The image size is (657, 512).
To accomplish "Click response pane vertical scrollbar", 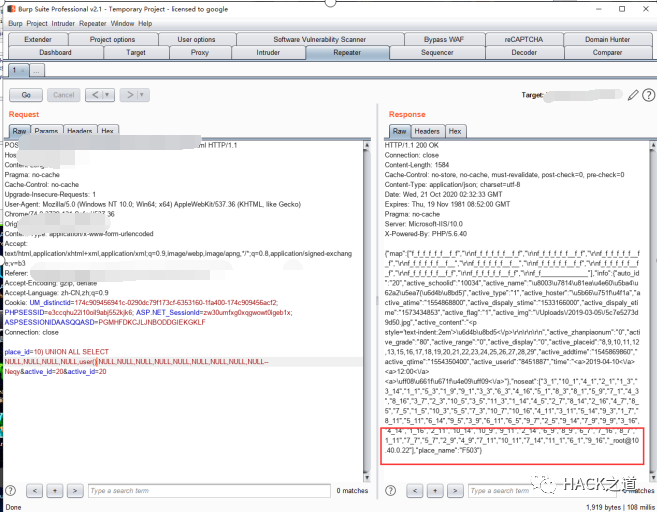I will (653, 312).
